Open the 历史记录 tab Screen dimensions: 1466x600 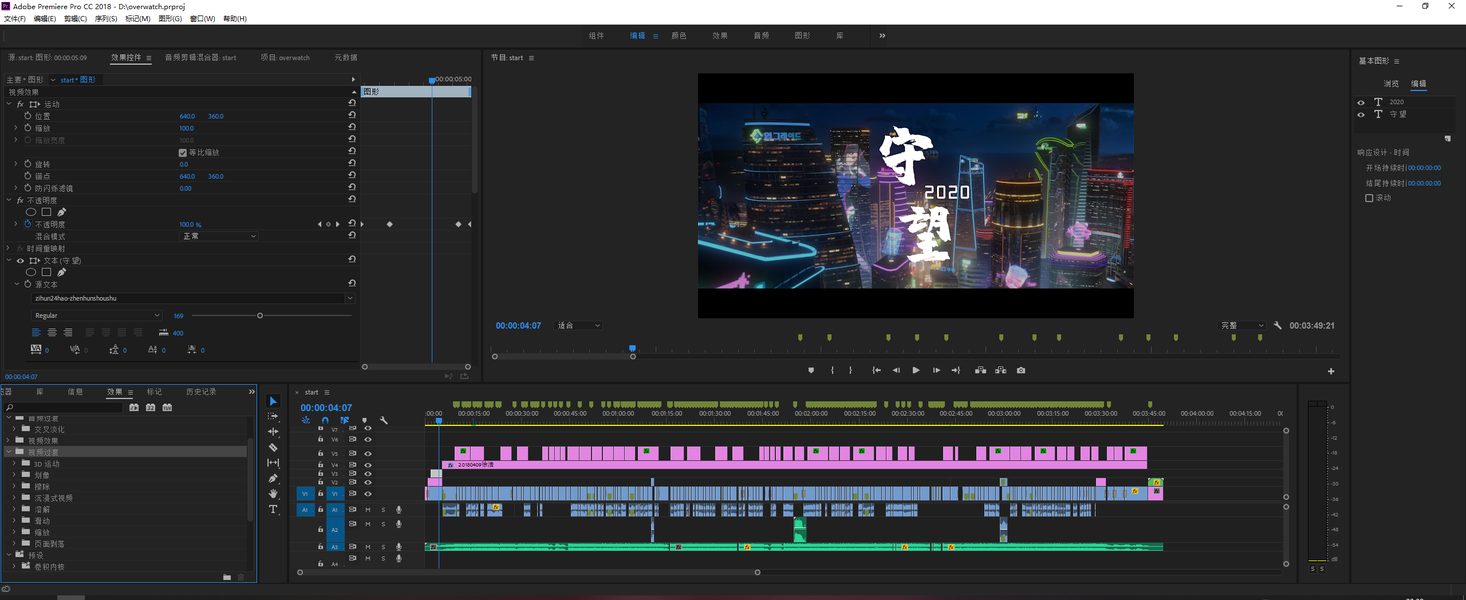point(201,392)
